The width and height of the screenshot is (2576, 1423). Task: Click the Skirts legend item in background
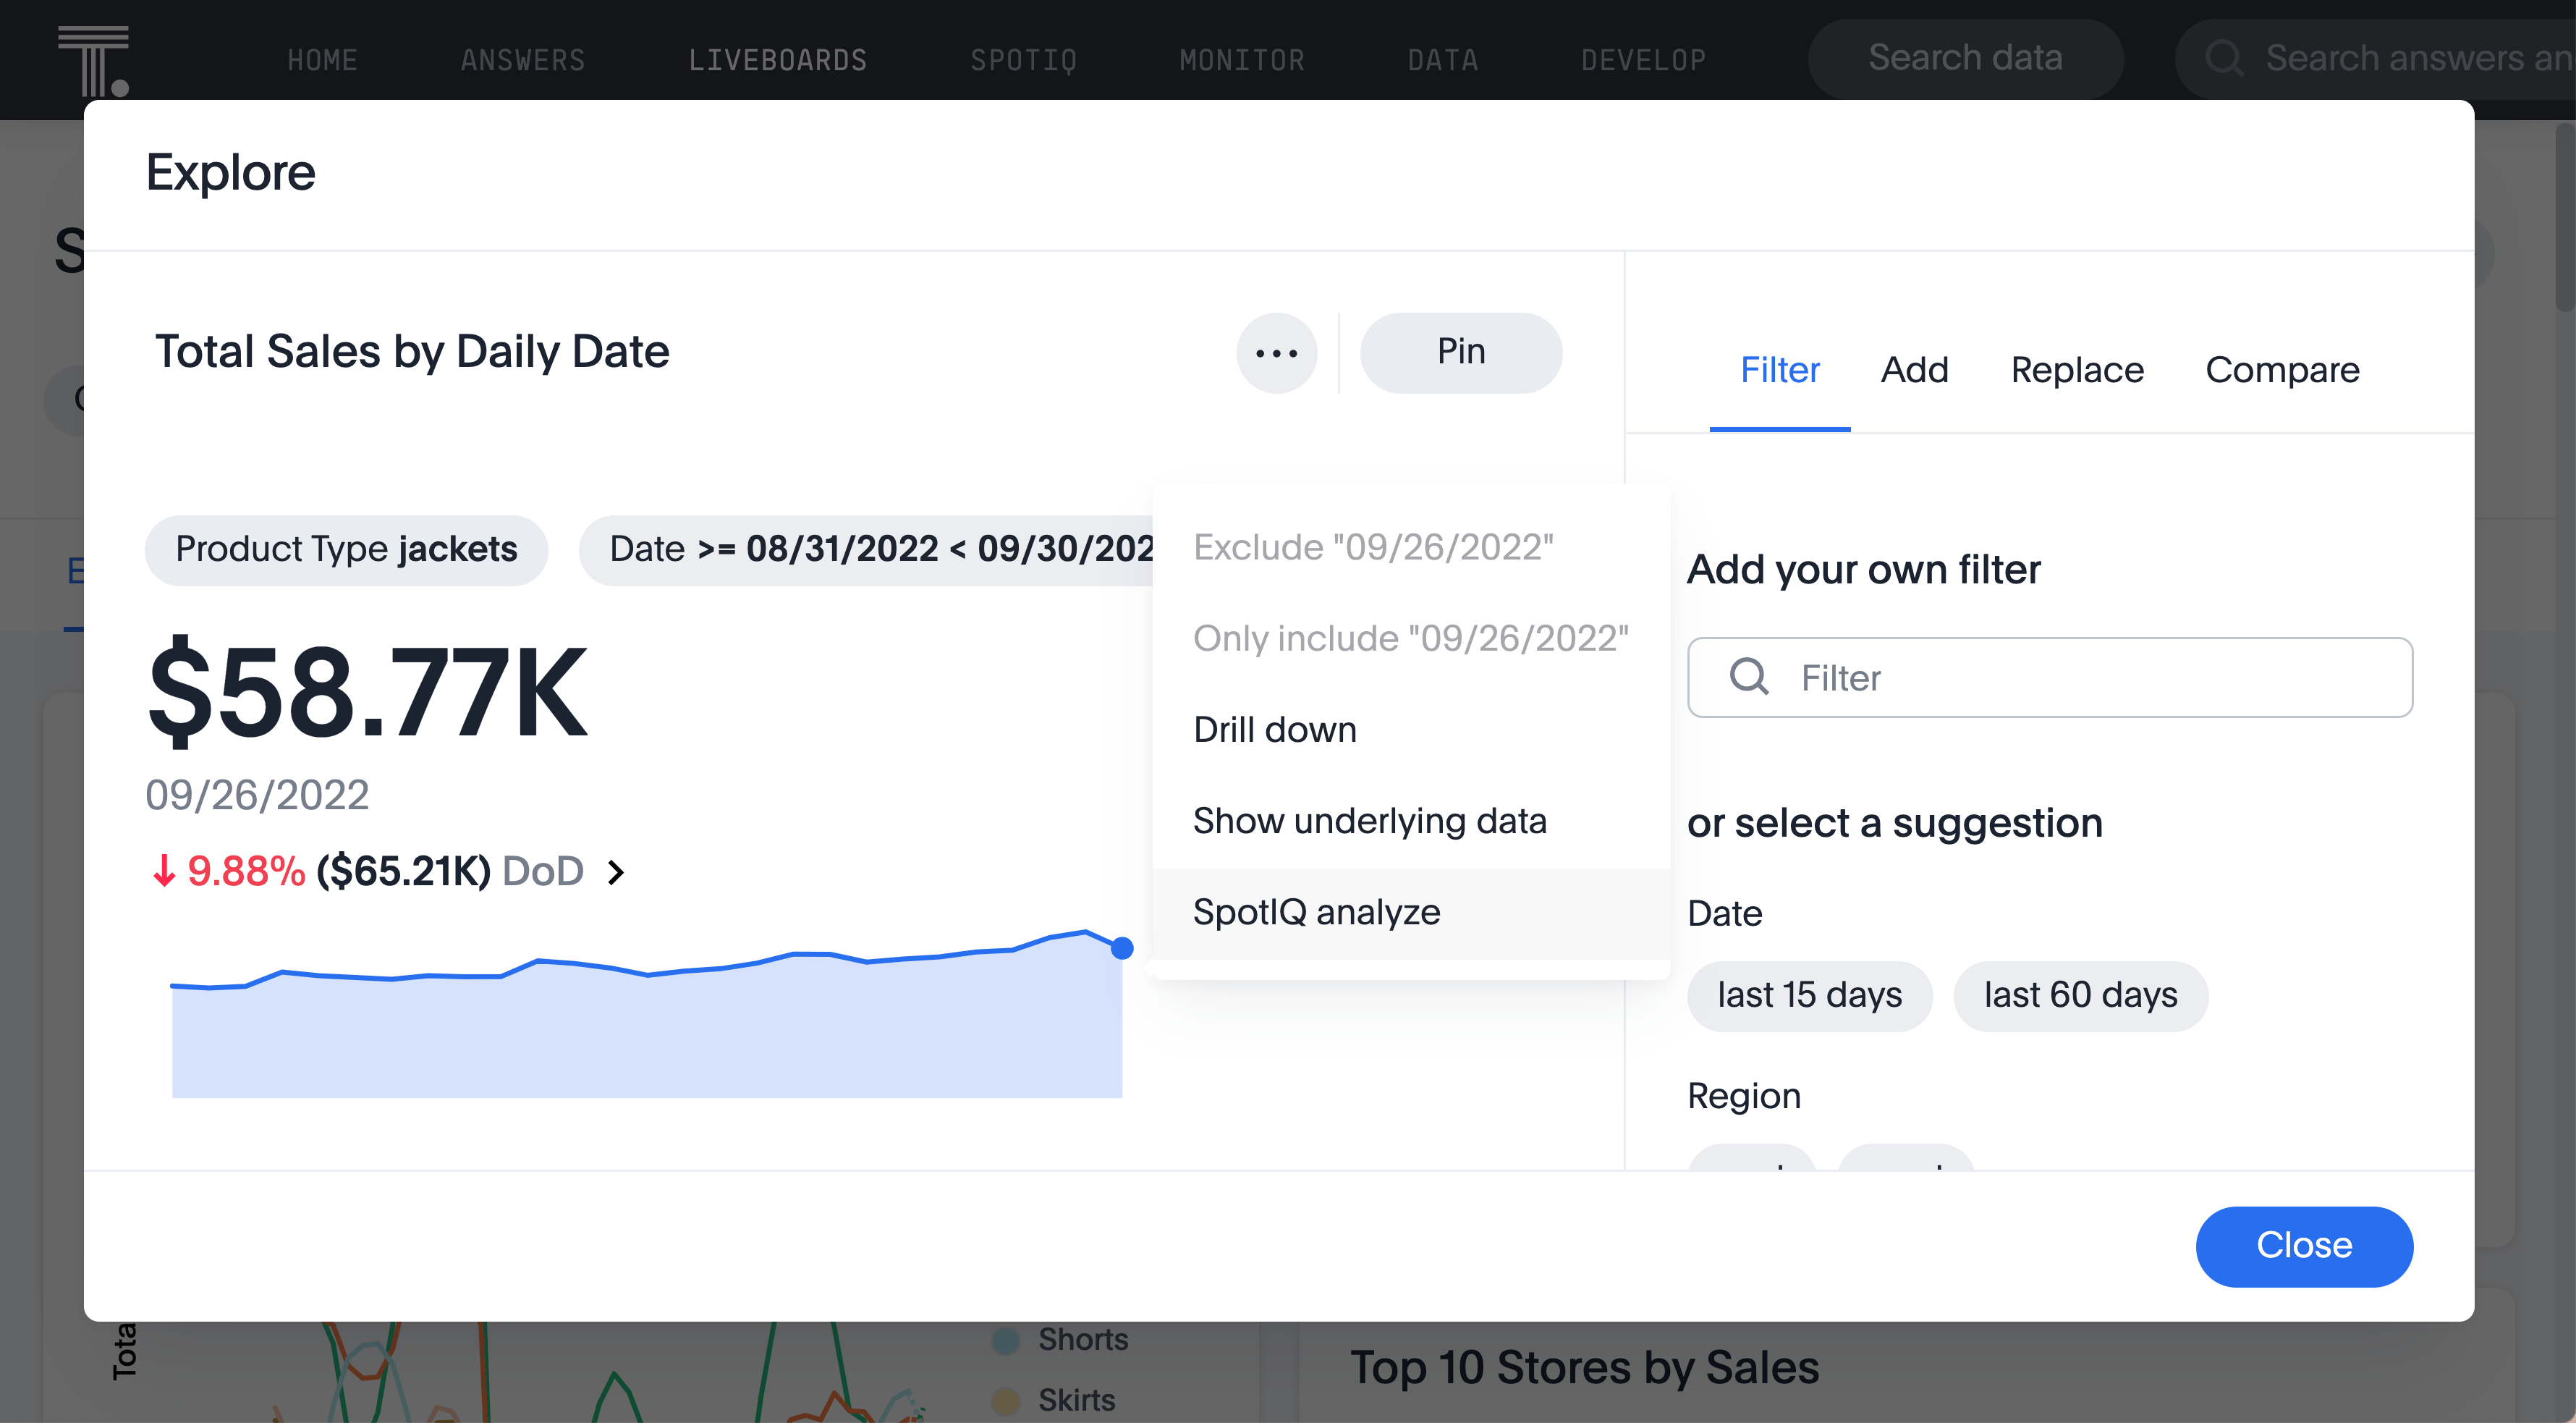[x=1054, y=1400]
